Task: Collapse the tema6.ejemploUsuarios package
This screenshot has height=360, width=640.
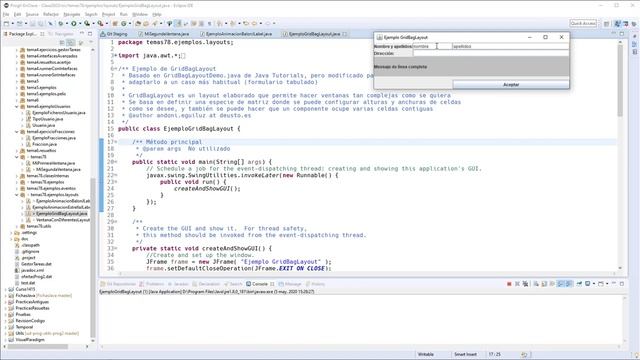Action: pyautogui.click(x=17, y=107)
